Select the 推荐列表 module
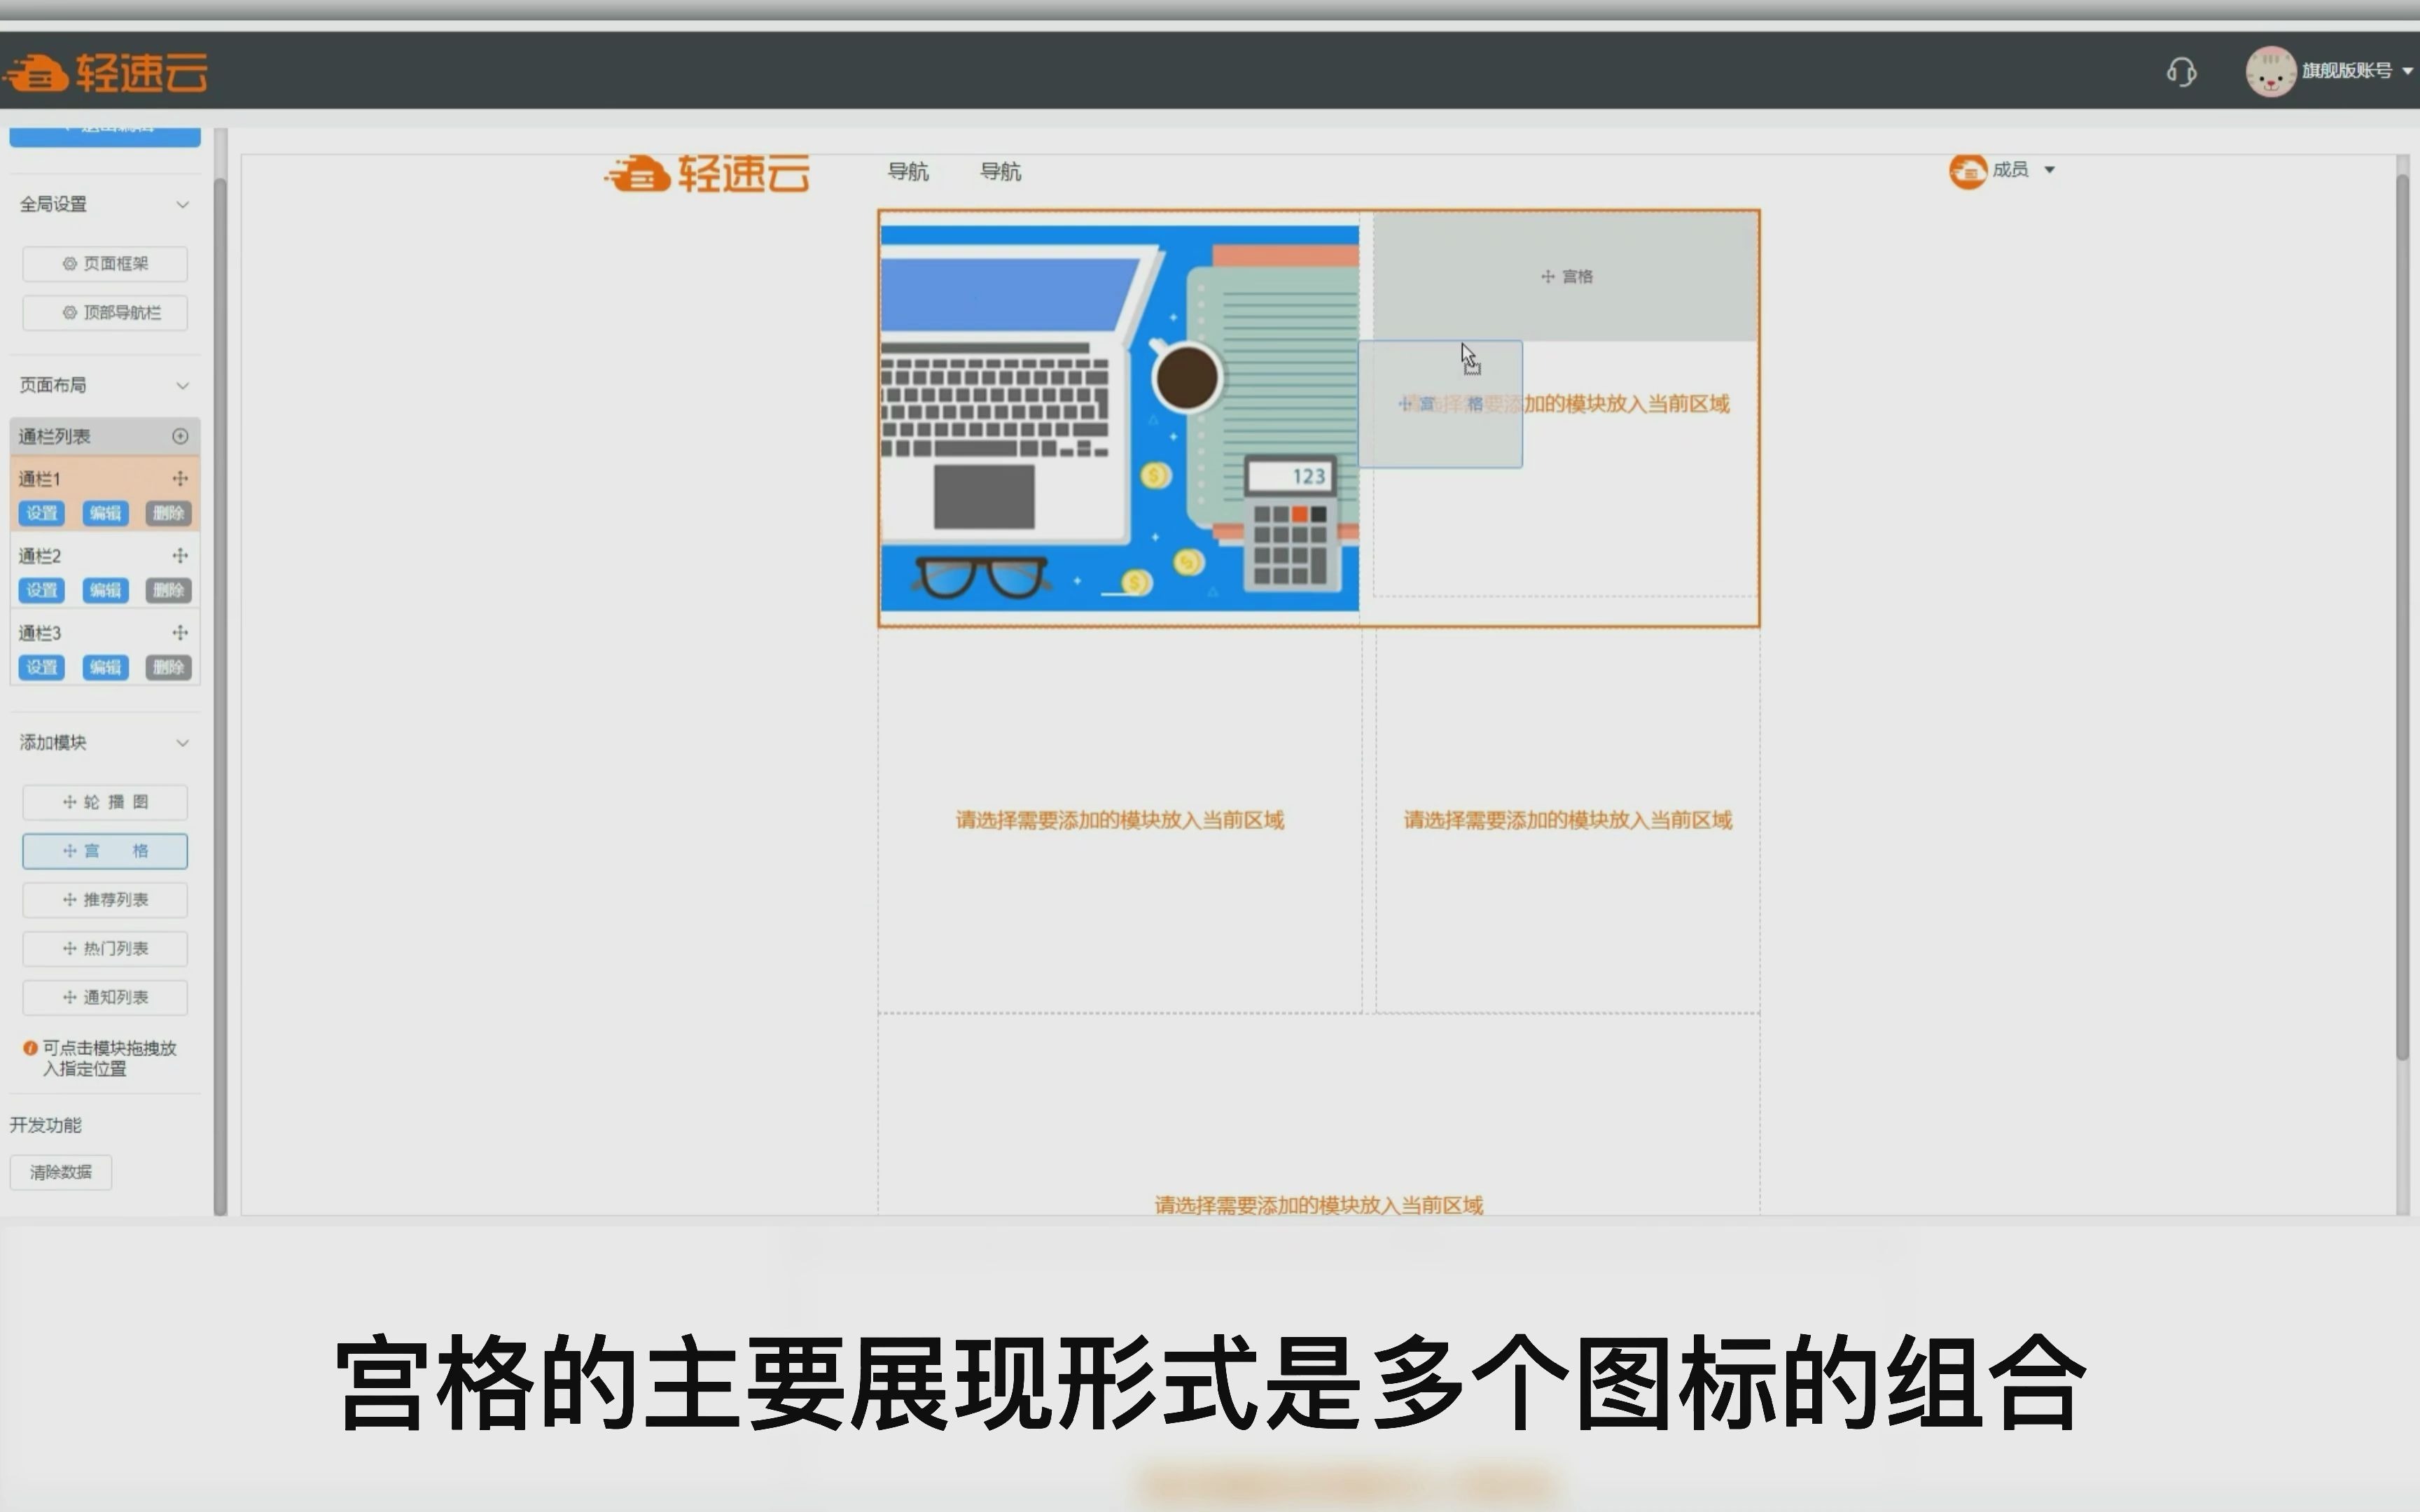This screenshot has height=1512, width=2420. pos(105,900)
